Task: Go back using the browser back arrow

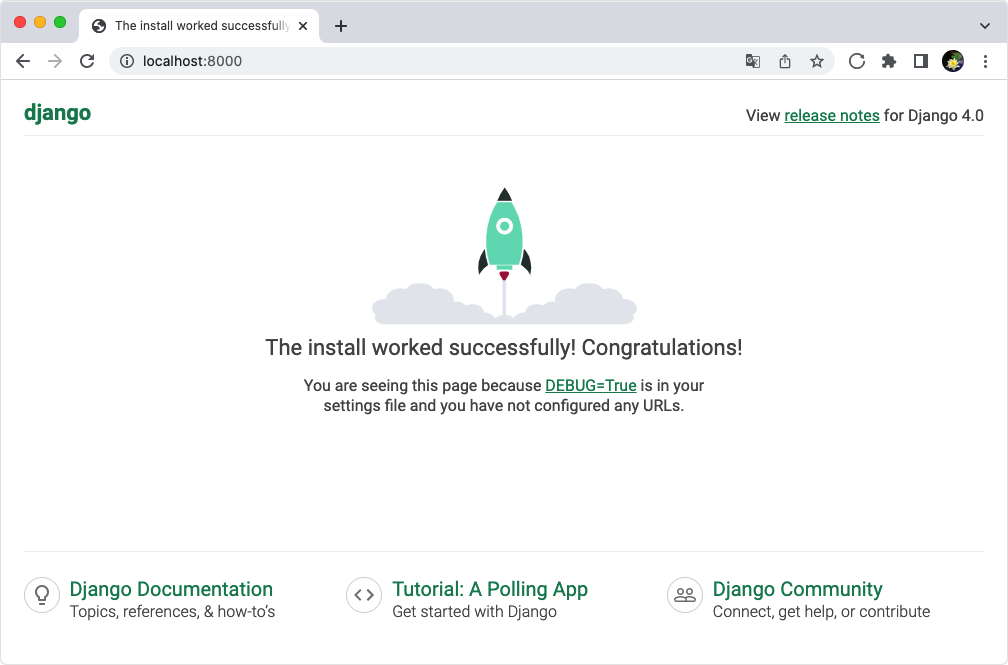Action: point(23,61)
